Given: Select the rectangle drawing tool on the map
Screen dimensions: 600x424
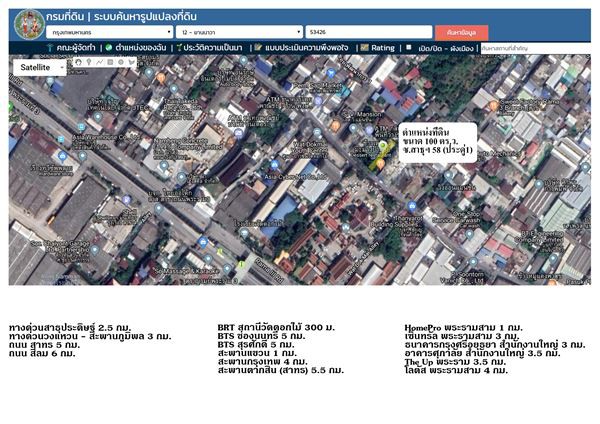Looking at the screenshot, I should [110, 62].
